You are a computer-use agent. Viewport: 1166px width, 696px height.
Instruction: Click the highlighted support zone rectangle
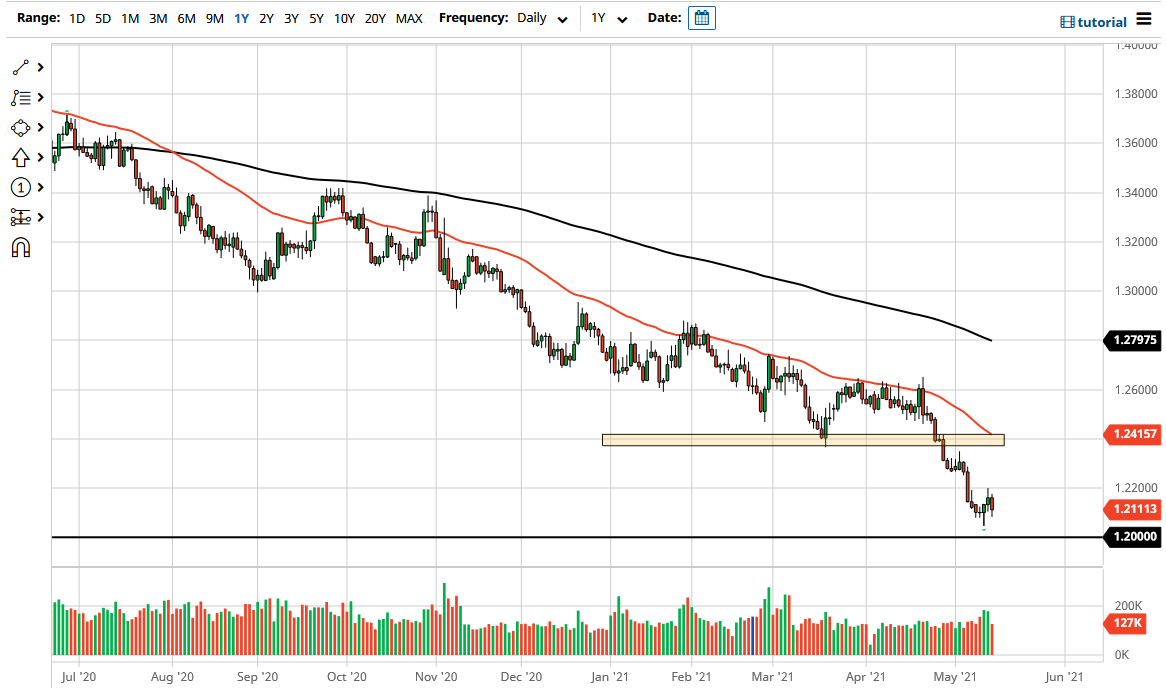click(800, 439)
